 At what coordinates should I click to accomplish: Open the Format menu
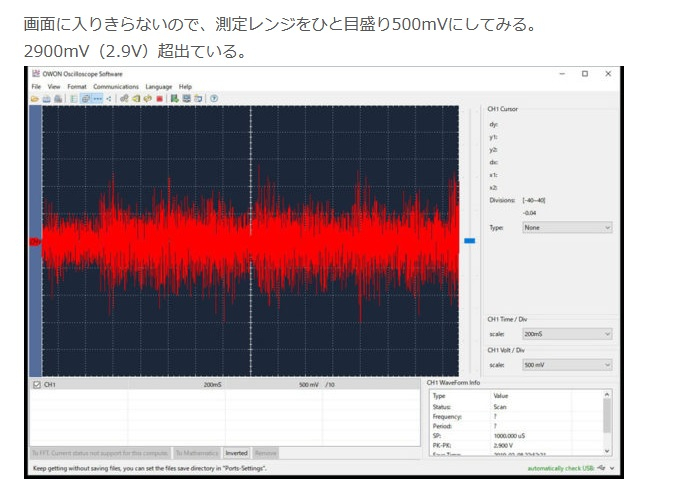click(77, 87)
